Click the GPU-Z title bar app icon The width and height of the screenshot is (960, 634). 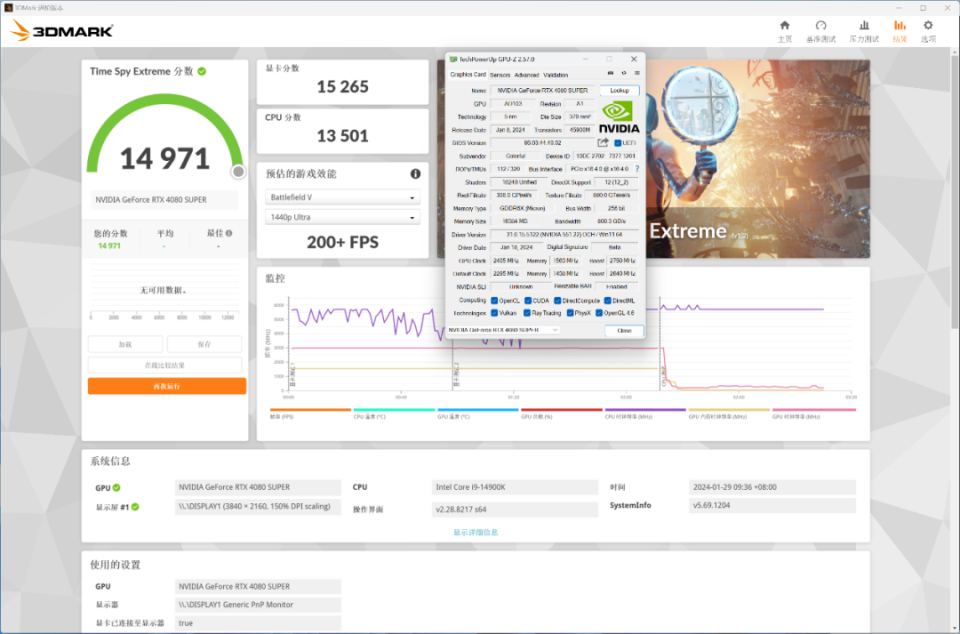click(453, 59)
